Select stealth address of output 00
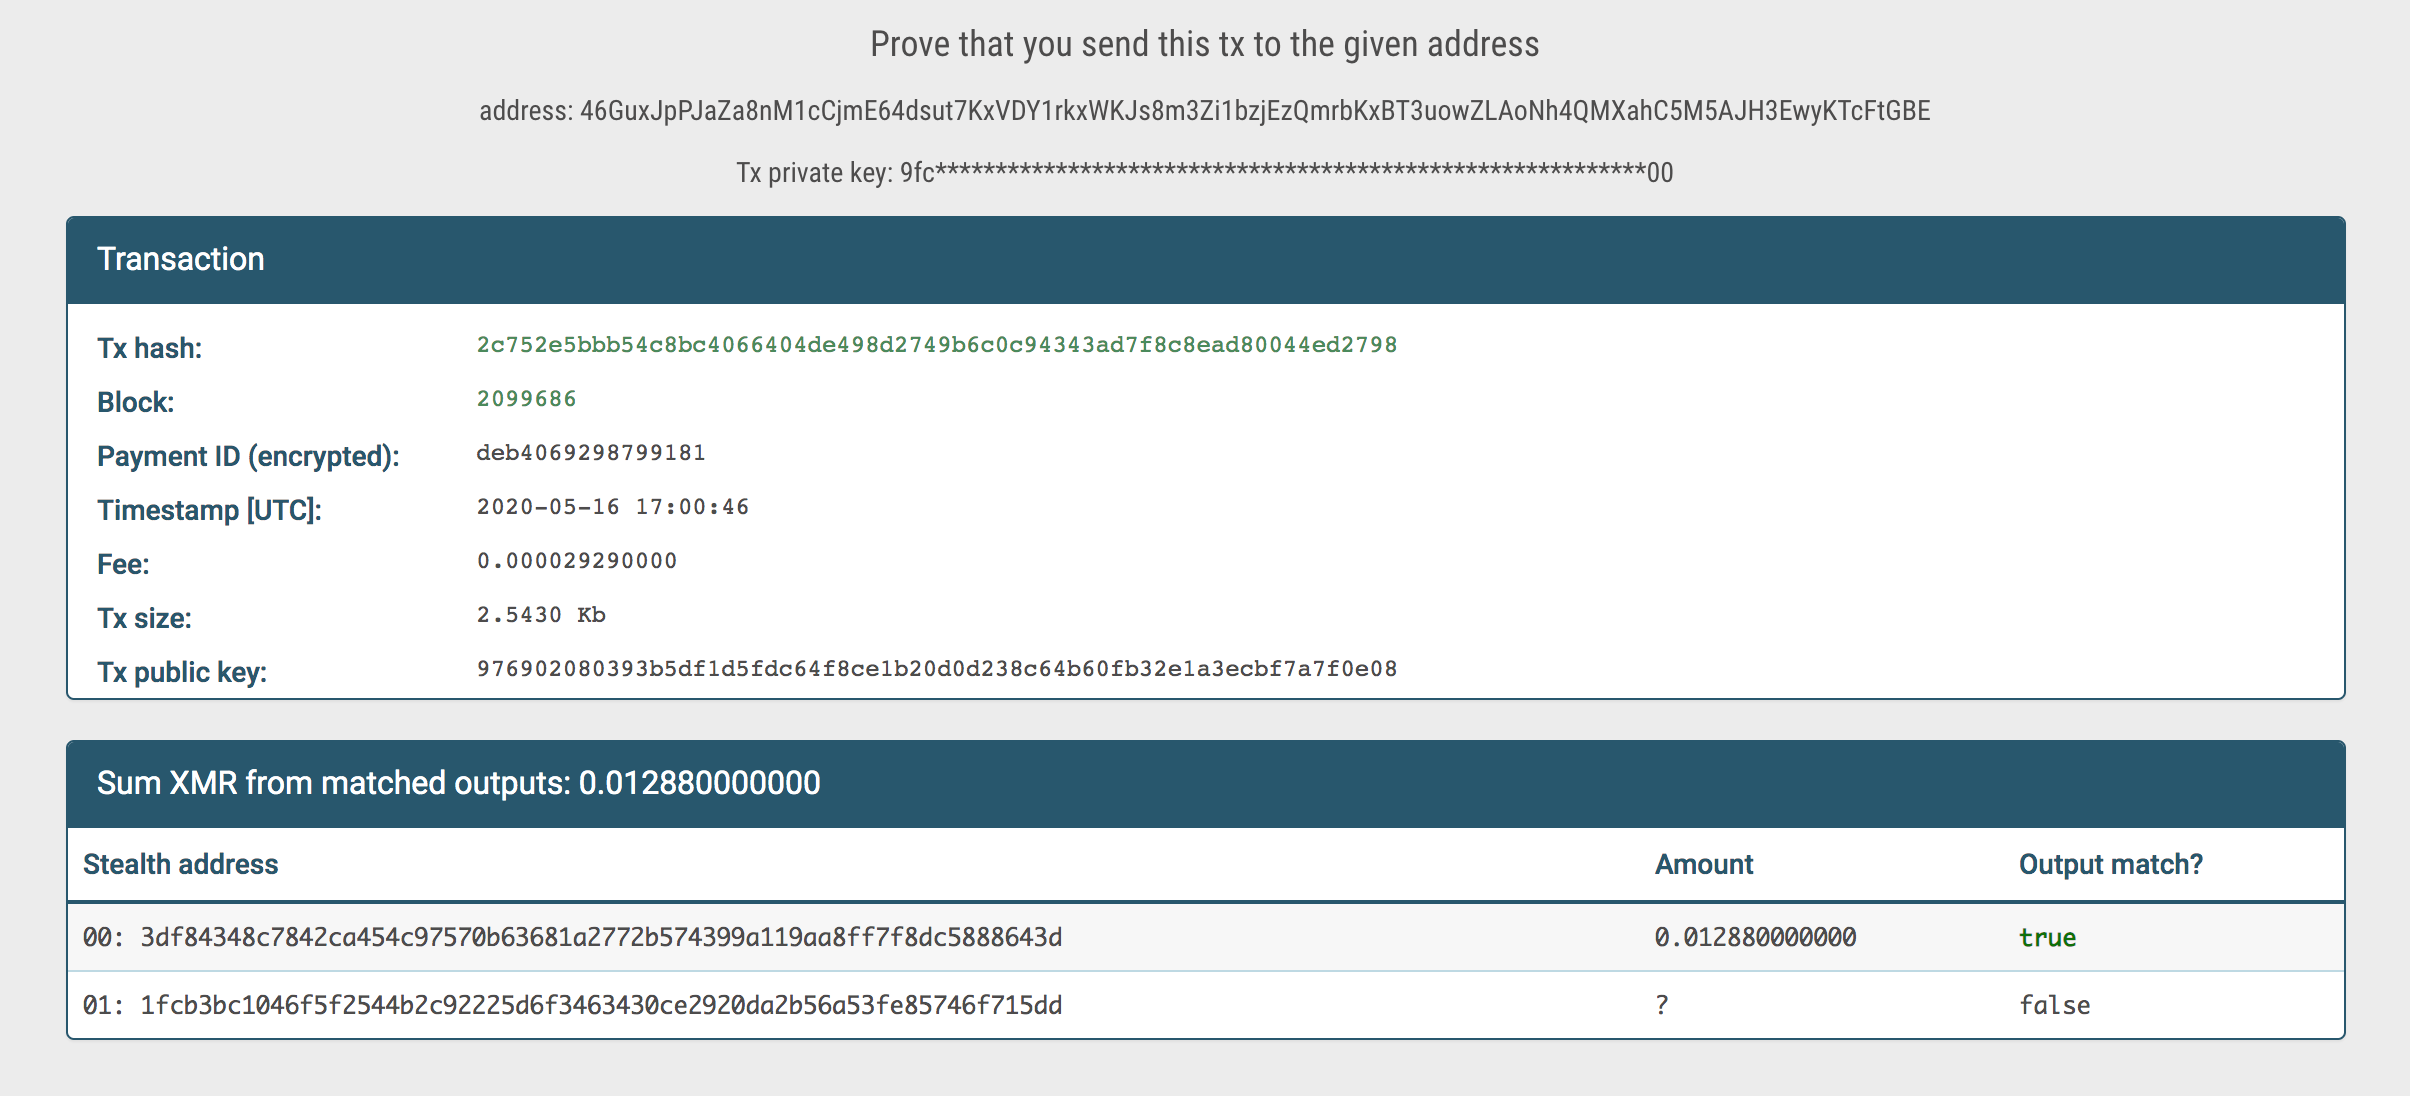This screenshot has width=2410, height=1096. pyautogui.click(x=601, y=938)
